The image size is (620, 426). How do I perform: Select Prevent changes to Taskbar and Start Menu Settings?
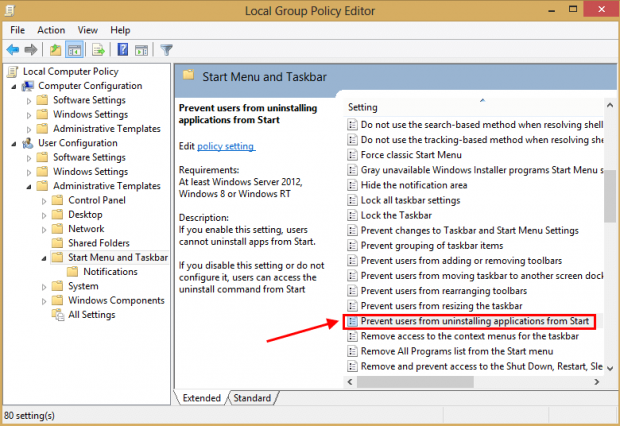pos(469,231)
